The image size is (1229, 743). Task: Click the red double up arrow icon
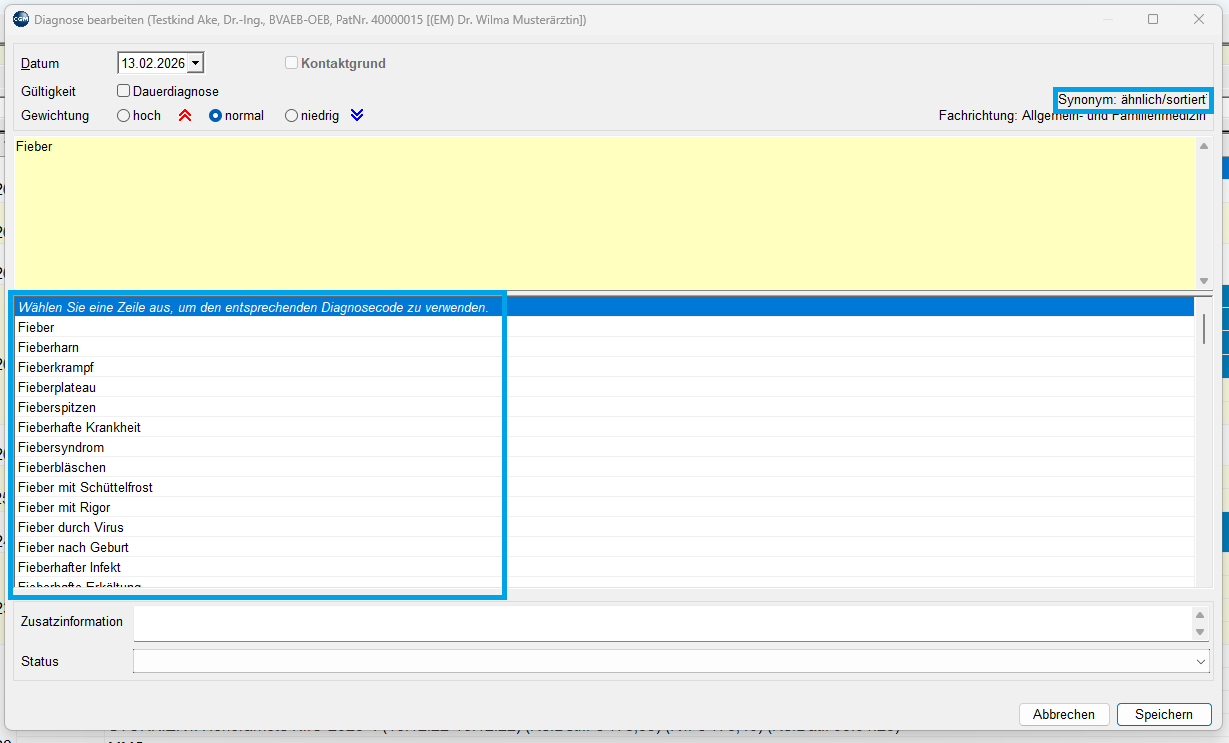tap(184, 116)
